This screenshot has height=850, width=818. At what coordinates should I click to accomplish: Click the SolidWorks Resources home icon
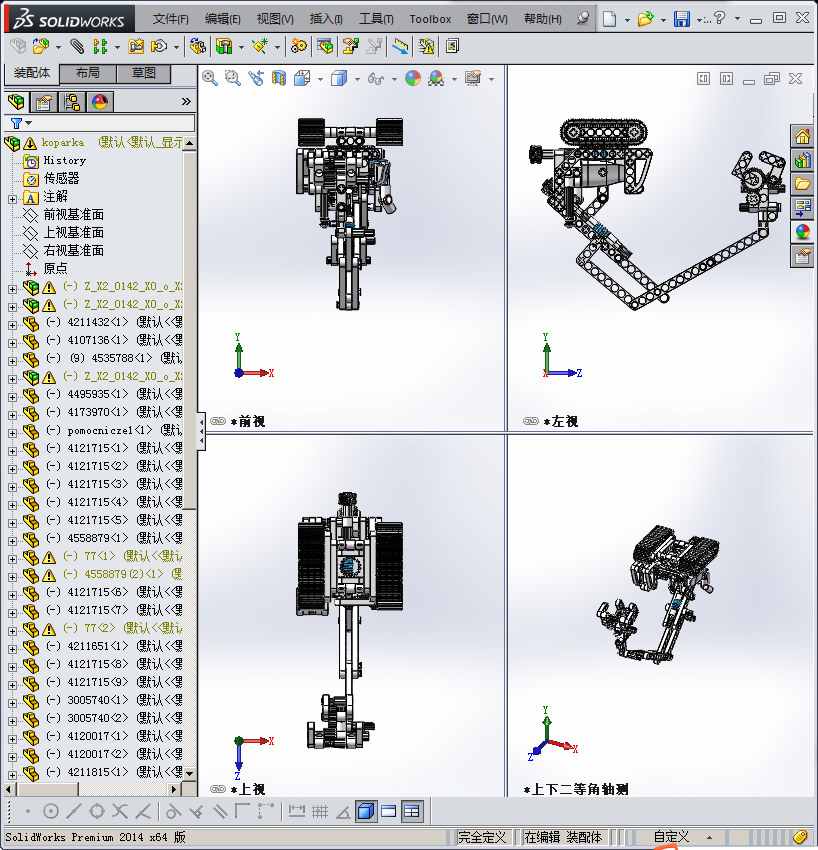[802, 137]
